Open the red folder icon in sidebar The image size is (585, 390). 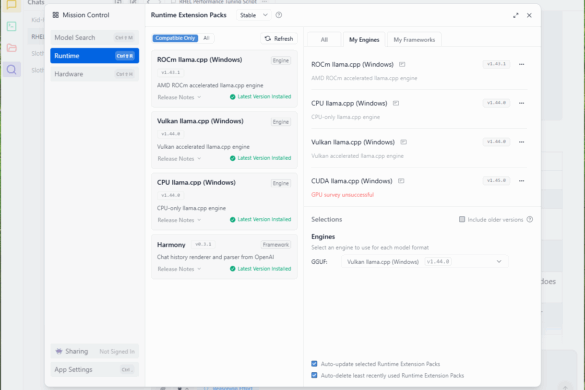(12, 48)
